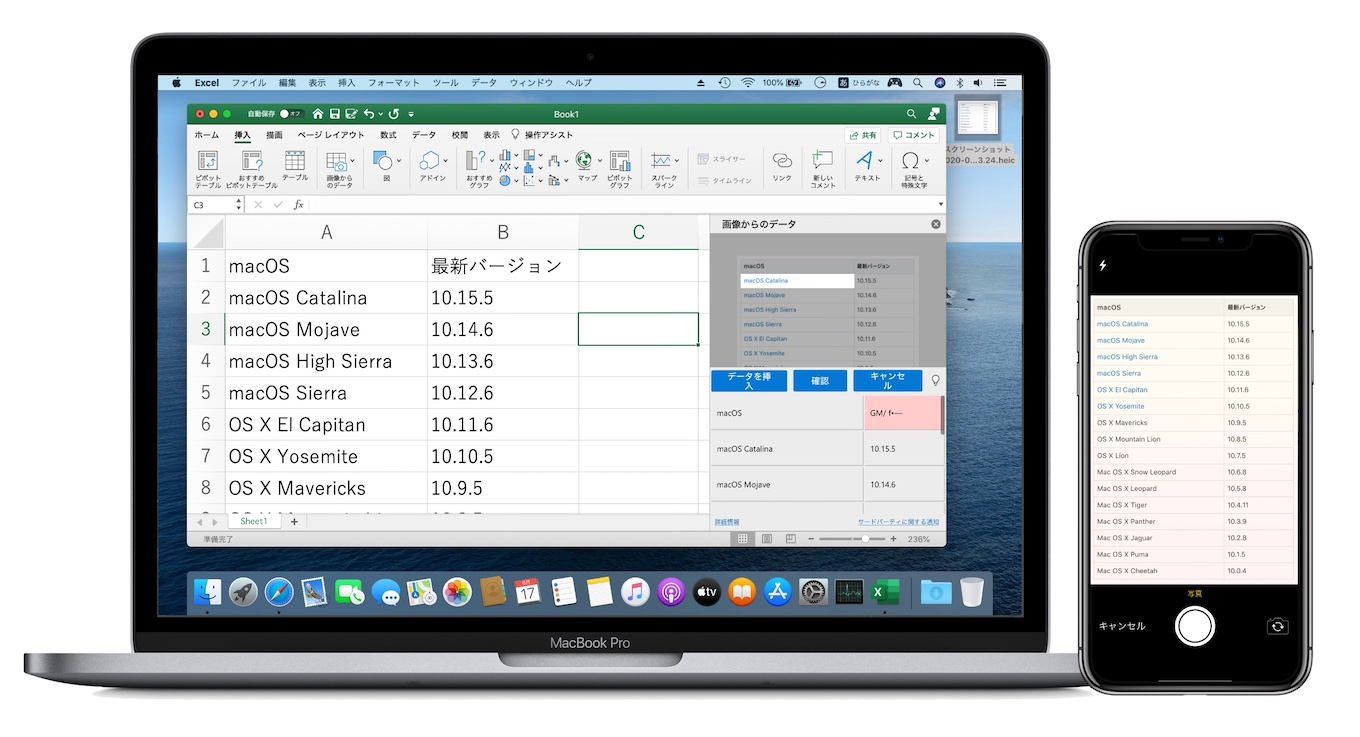Open the Review (校閲) ribbon tab
This screenshot has width=1360, height=737.
tap(459, 135)
